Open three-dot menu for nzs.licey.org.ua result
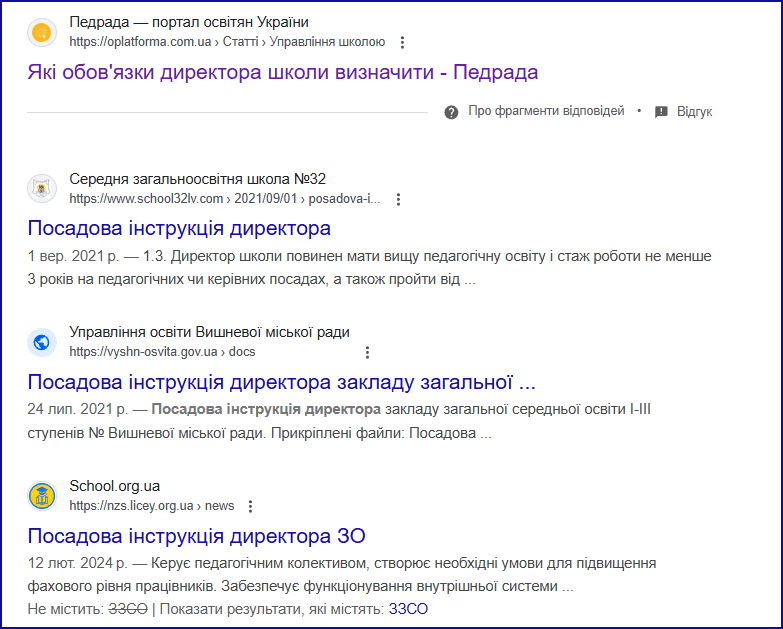 coord(251,506)
